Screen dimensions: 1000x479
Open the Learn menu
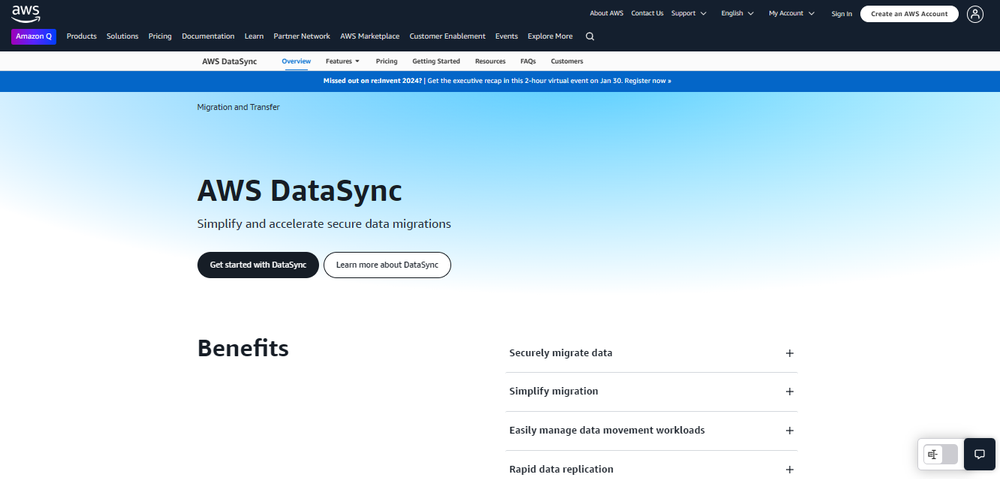coord(254,36)
